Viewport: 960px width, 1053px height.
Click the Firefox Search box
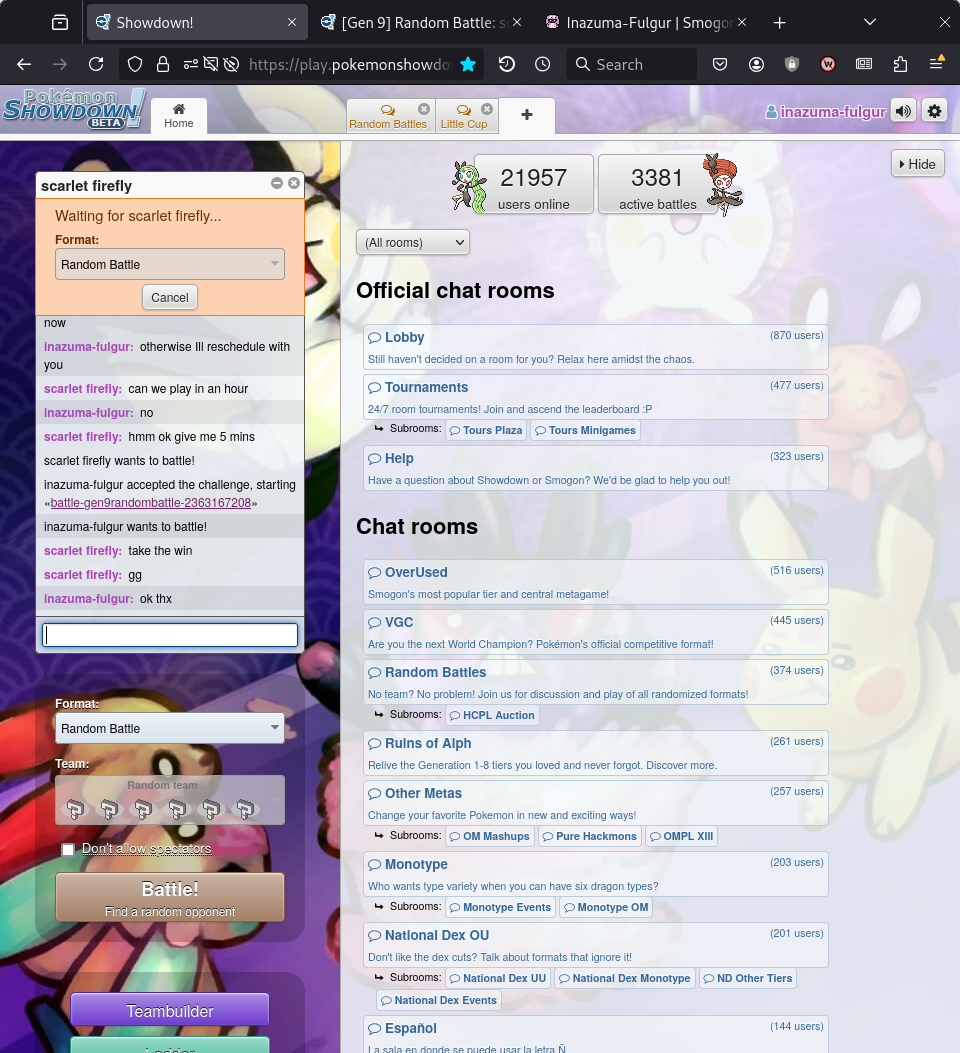pyautogui.click(x=631, y=64)
